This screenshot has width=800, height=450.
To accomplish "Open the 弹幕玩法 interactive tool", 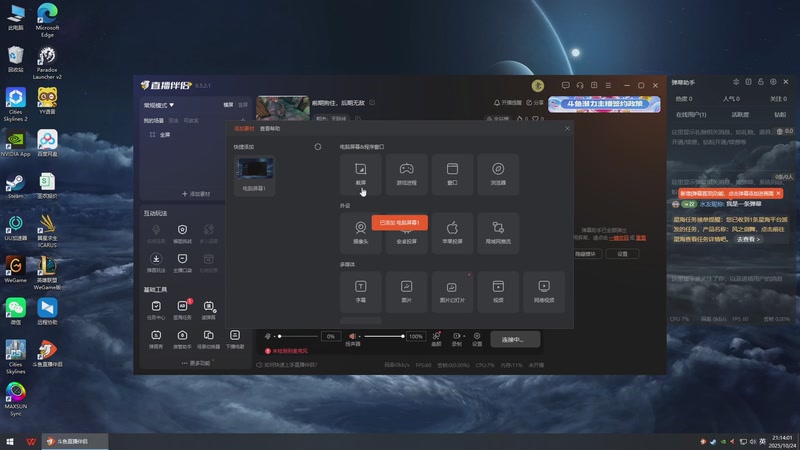I will 156,263.
